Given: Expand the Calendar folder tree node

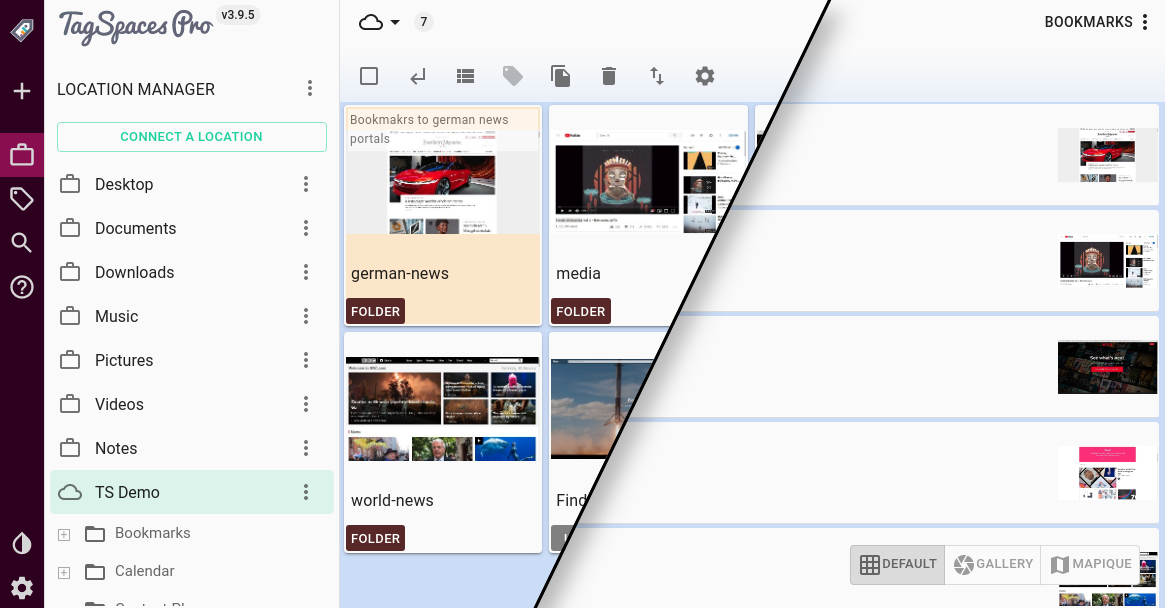Looking at the screenshot, I should tap(64, 572).
